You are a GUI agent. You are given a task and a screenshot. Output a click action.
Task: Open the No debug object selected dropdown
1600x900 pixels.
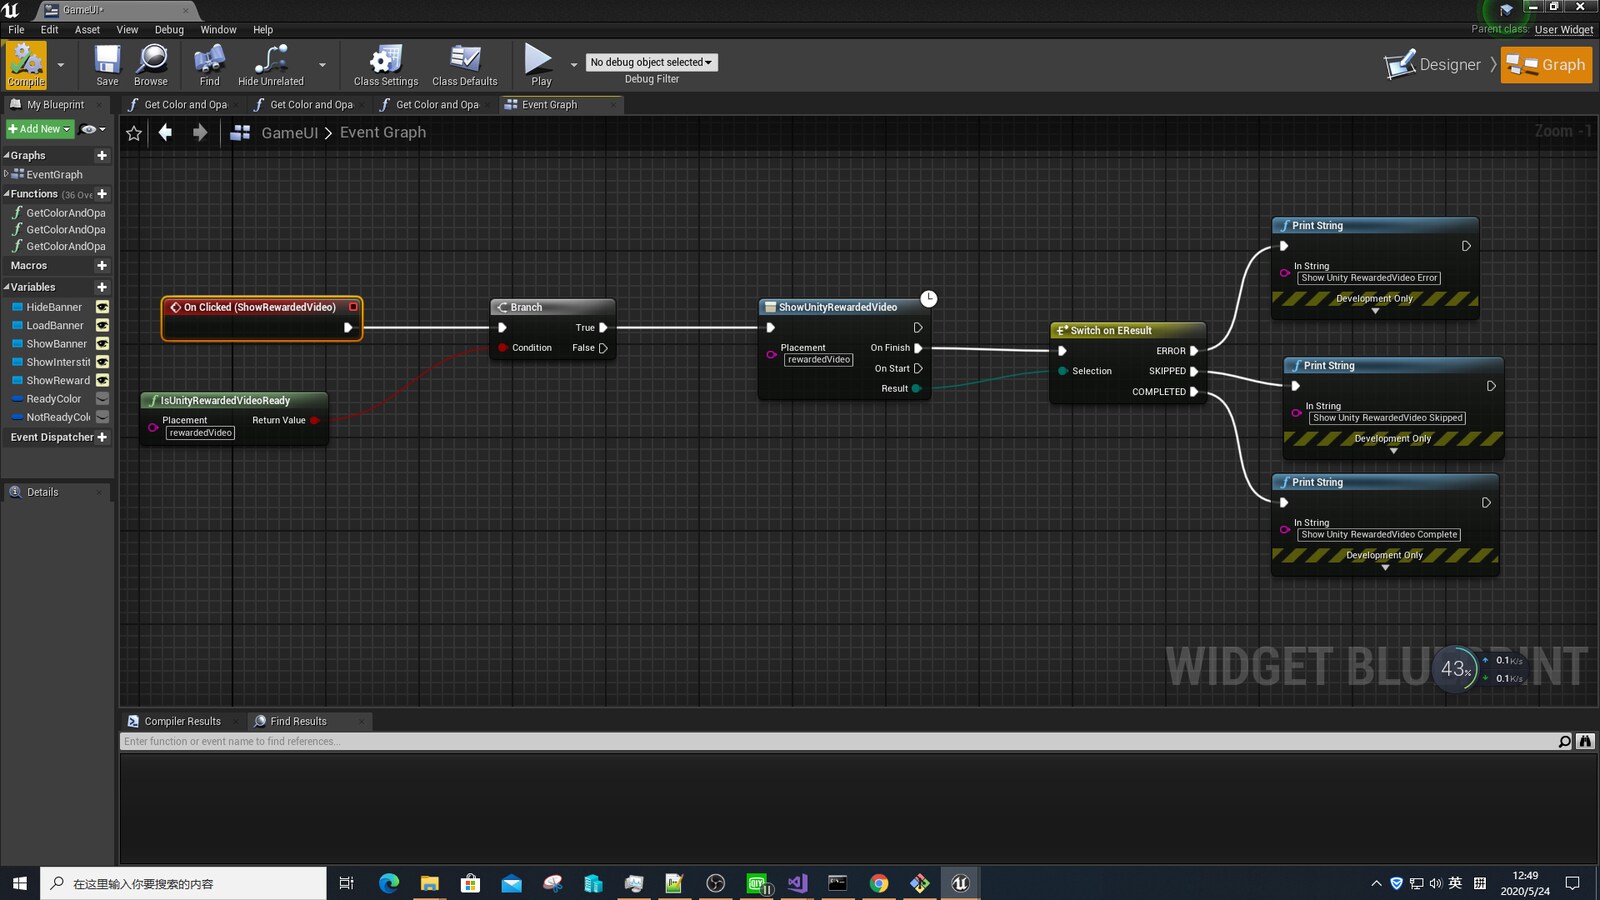pyautogui.click(x=651, y=62)
